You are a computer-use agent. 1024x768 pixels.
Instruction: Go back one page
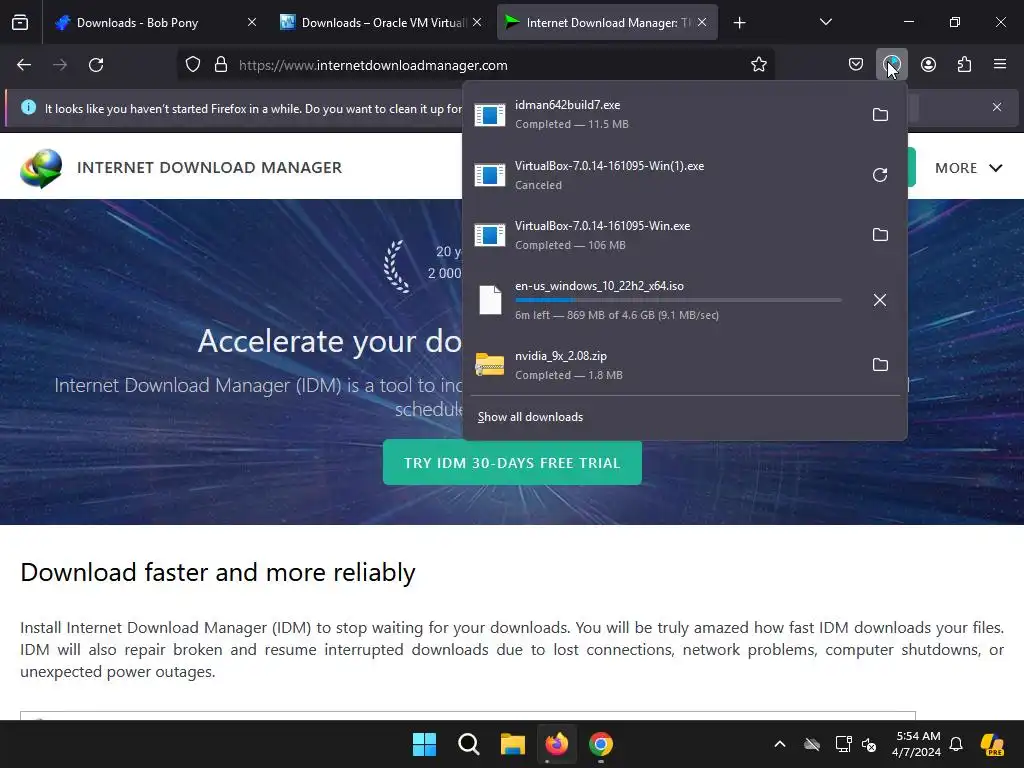pyautogui.click(x=24, y=65)
